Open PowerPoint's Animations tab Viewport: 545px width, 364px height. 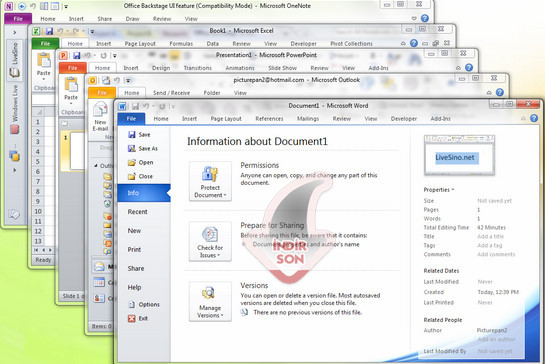(x=240, y=68)
